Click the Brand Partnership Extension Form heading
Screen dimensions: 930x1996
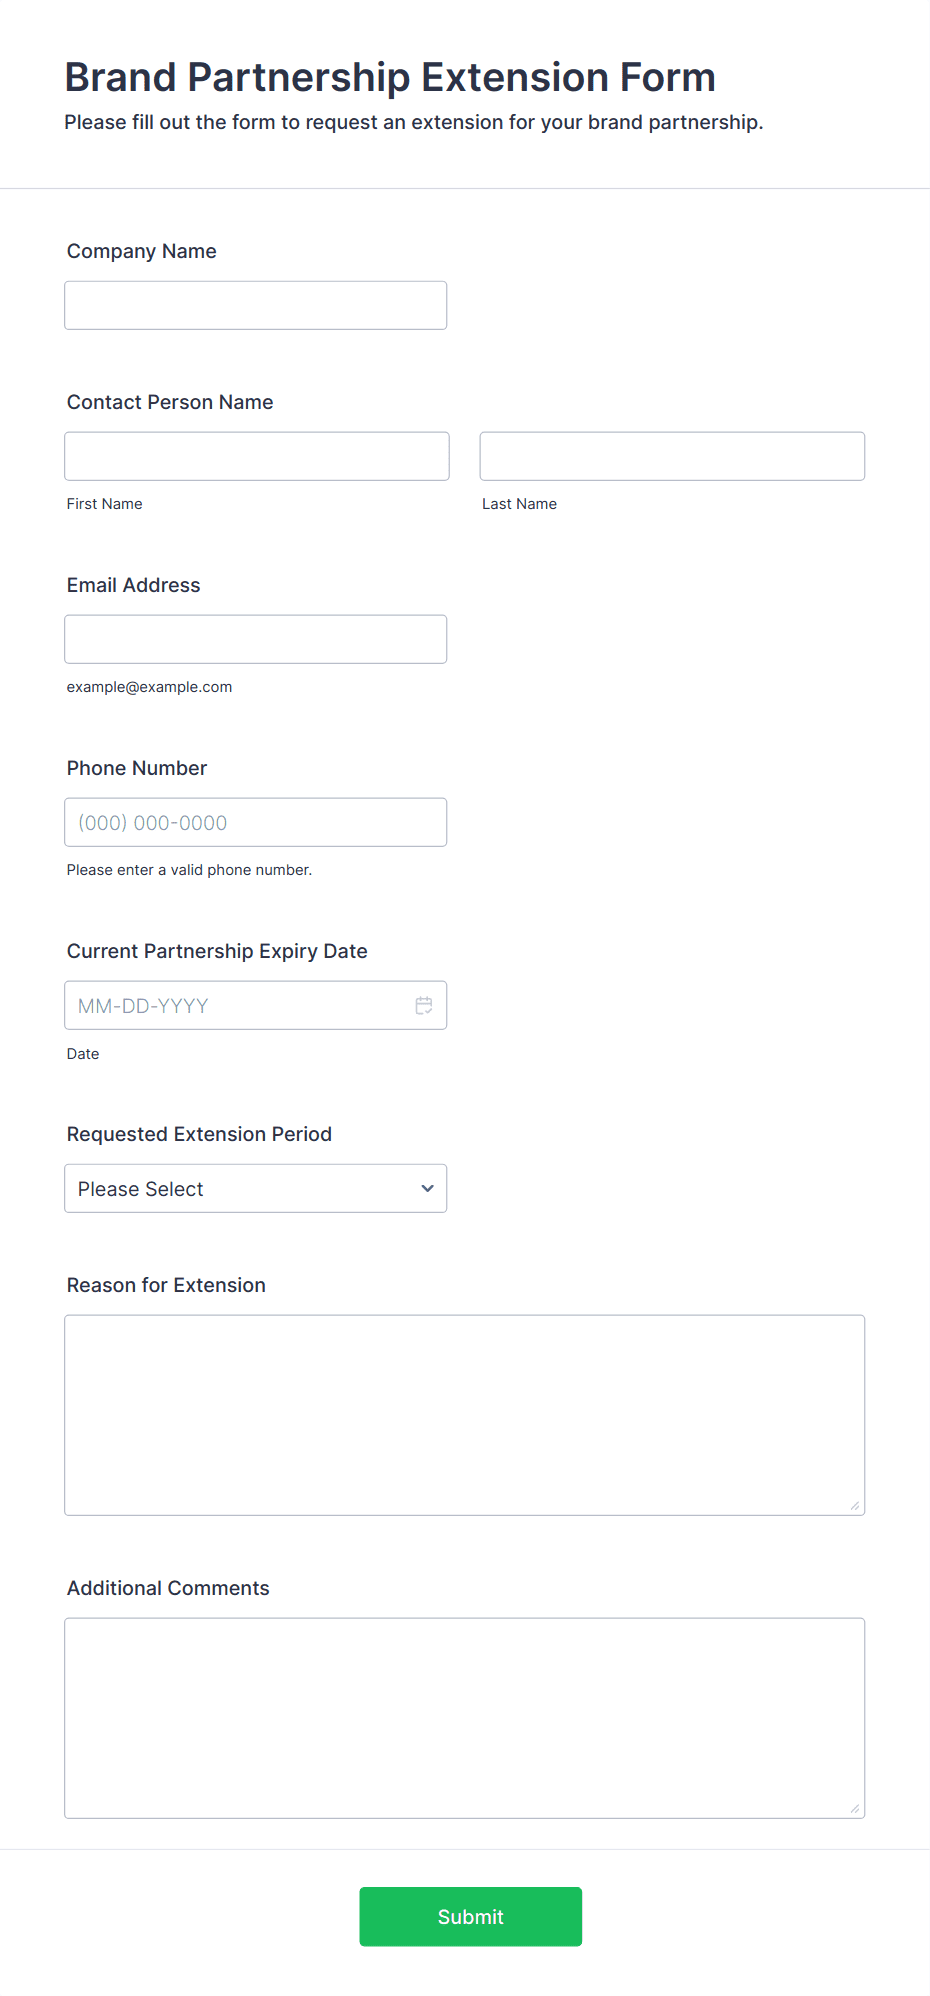click(x=390, y=77)
